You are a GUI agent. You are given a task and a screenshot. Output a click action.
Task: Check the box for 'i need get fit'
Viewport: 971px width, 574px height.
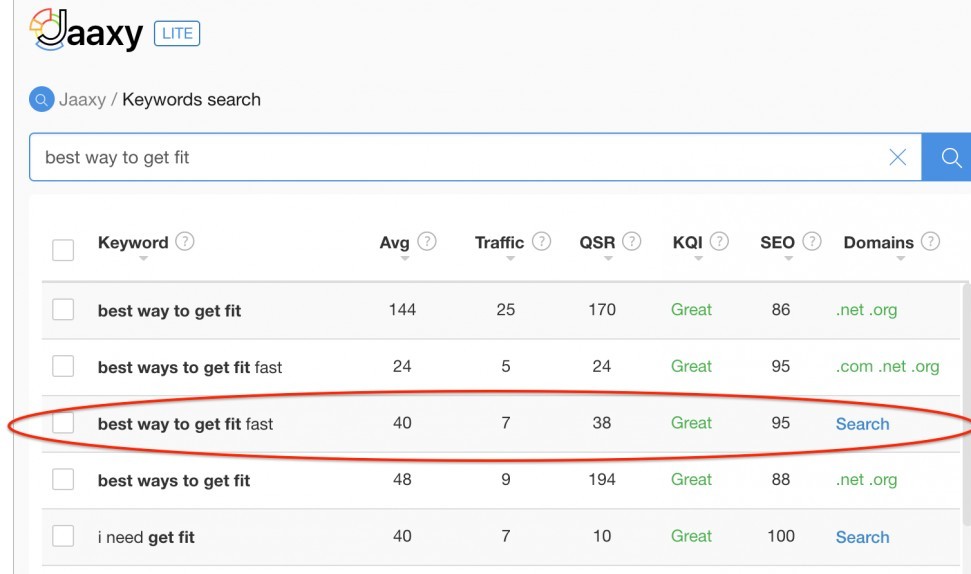pos(63,536)
